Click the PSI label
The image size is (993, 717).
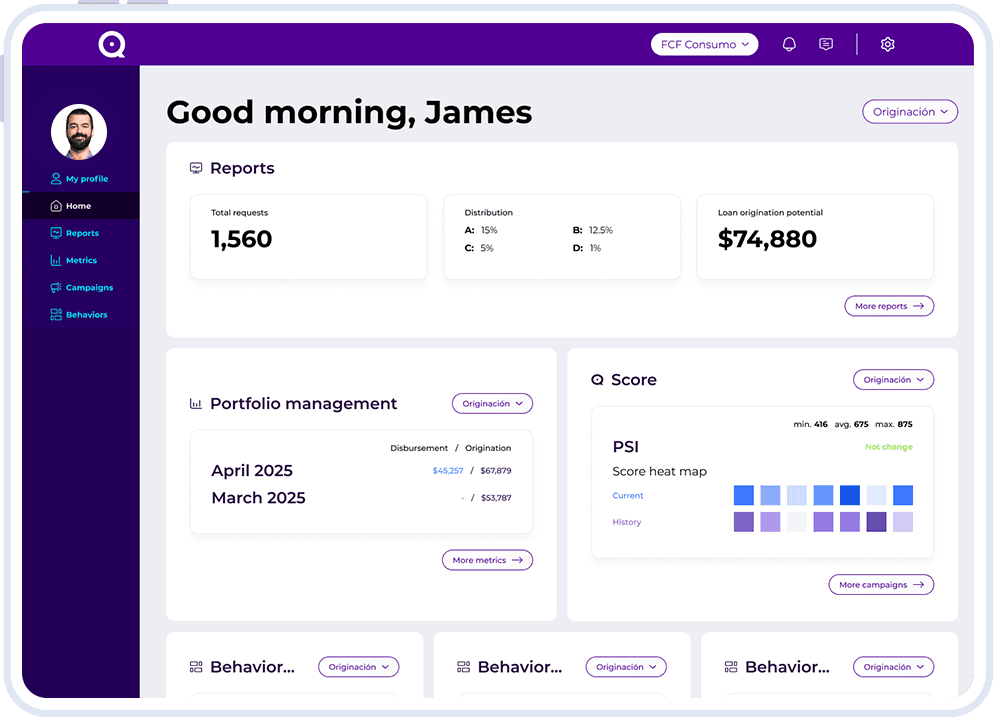[626, 447]
